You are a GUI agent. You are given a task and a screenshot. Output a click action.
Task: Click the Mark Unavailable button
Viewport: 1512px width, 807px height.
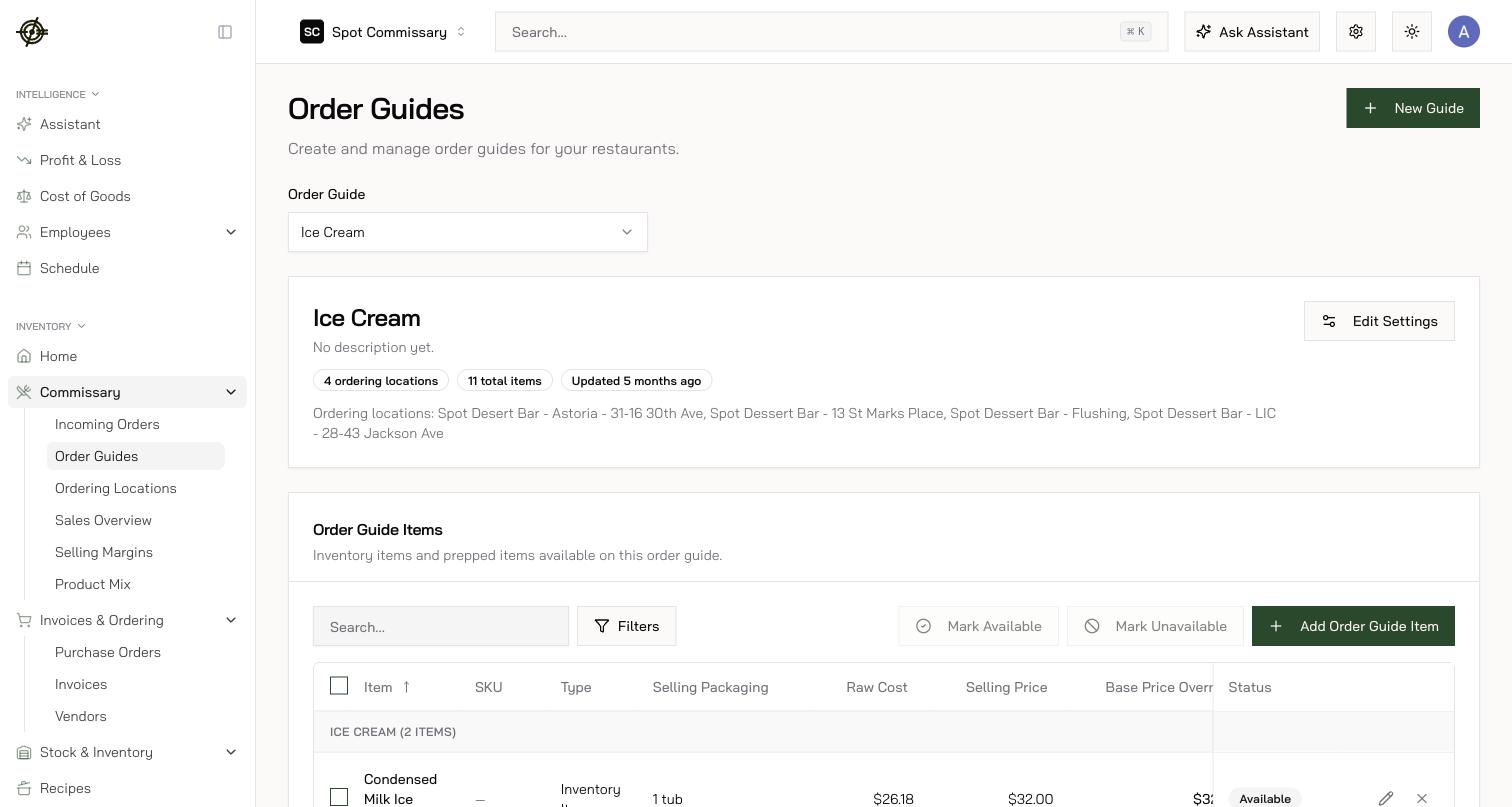1155,626
